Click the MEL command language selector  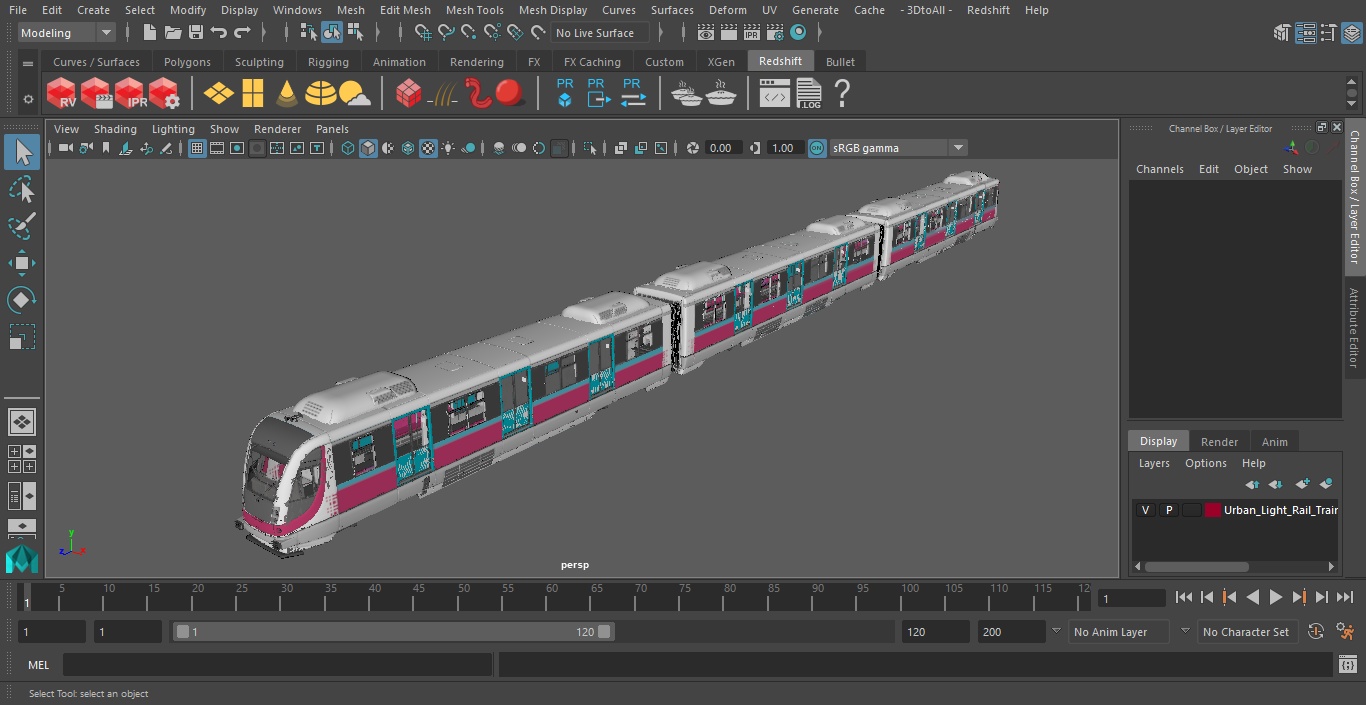[38, 665]
